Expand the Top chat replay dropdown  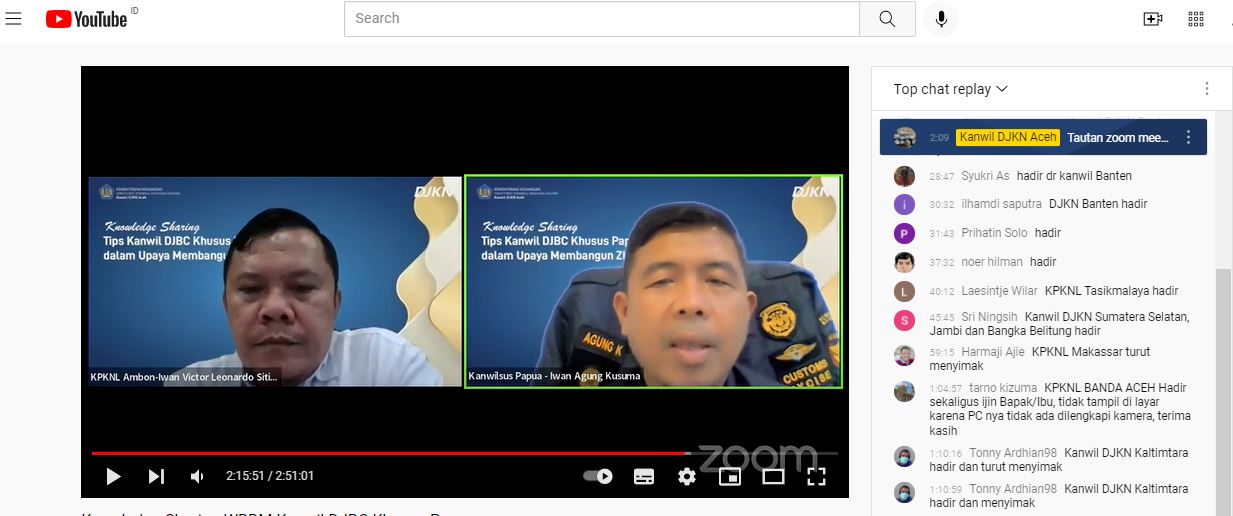[950, 89]
